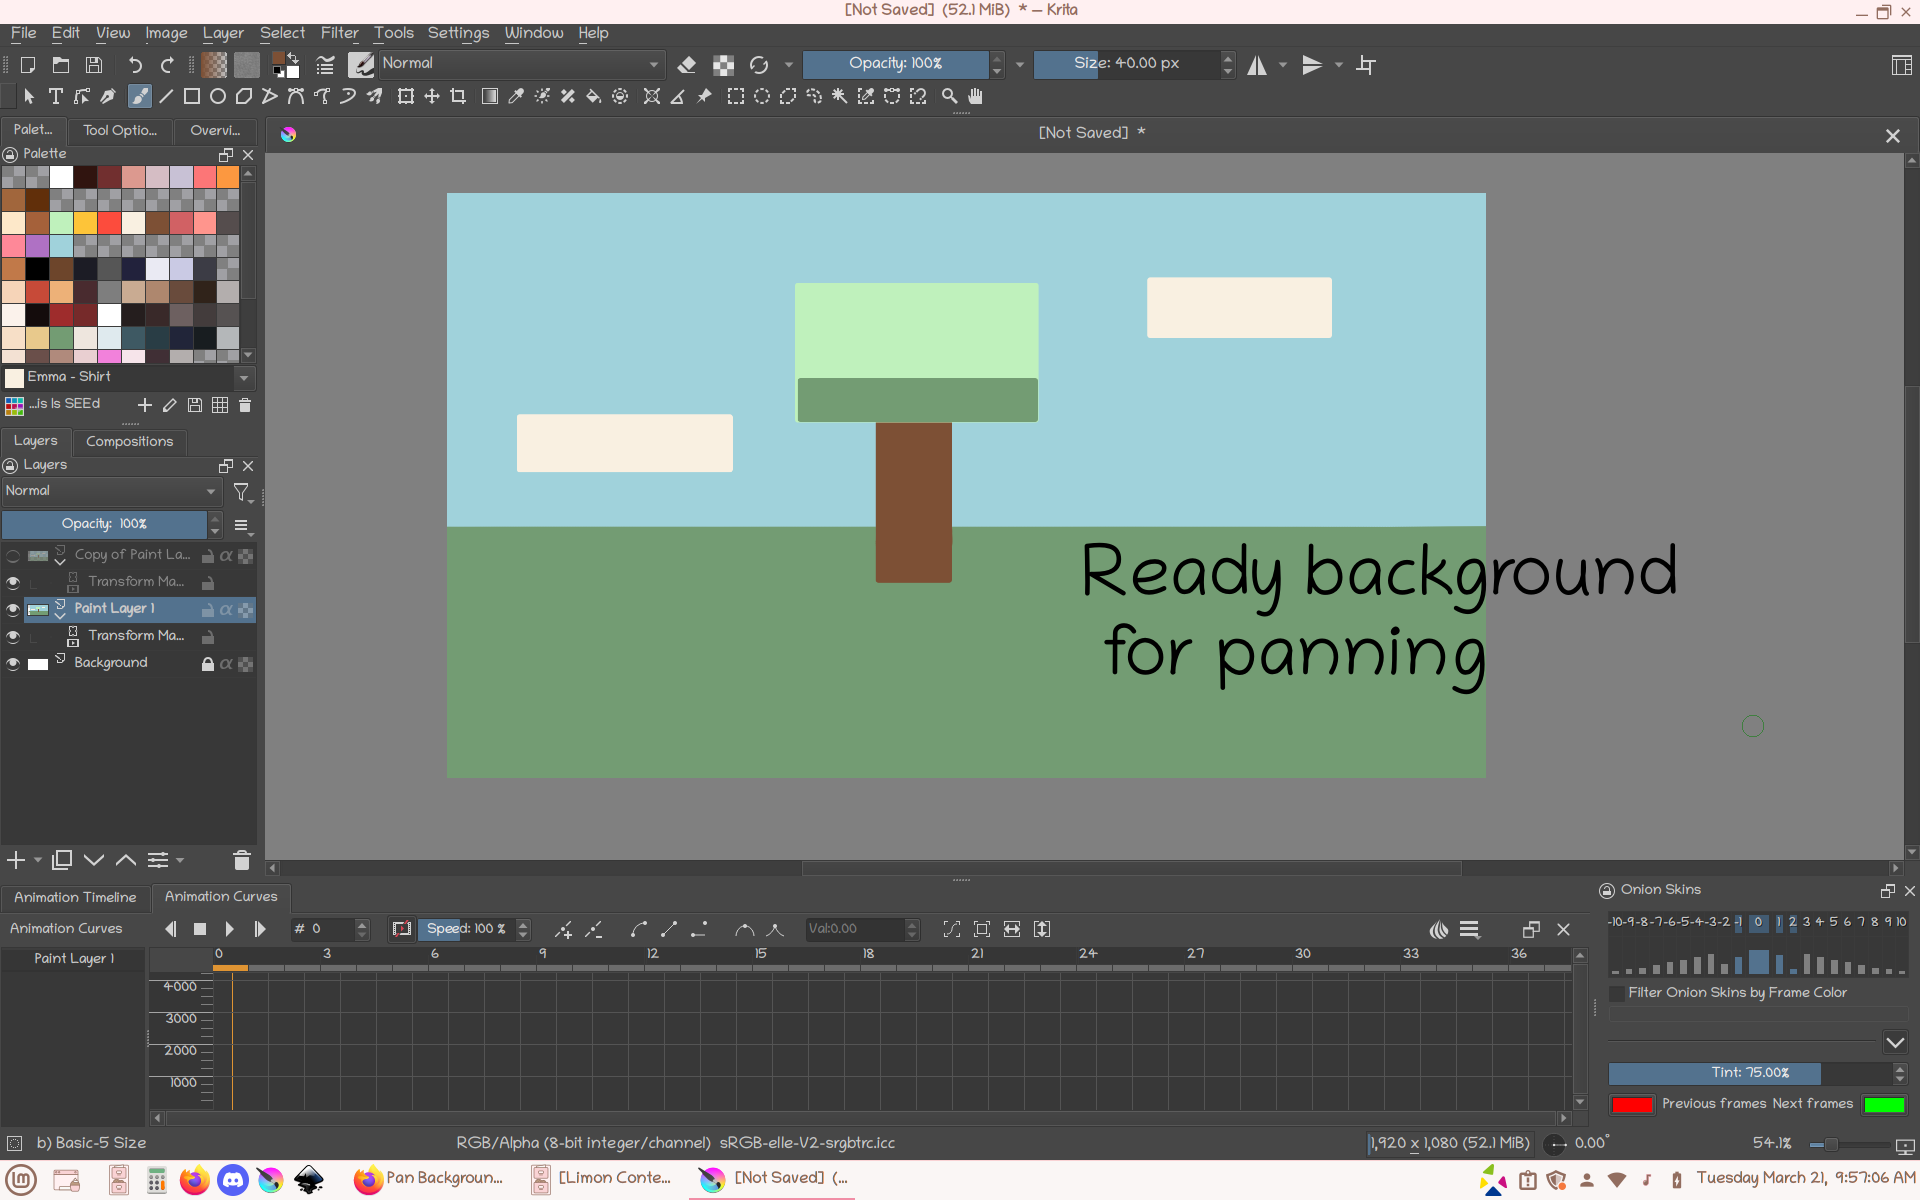Open the brush blending mode dropdown
The height and width of the screenshot is (1200, 1920).
tap(520, 64)
